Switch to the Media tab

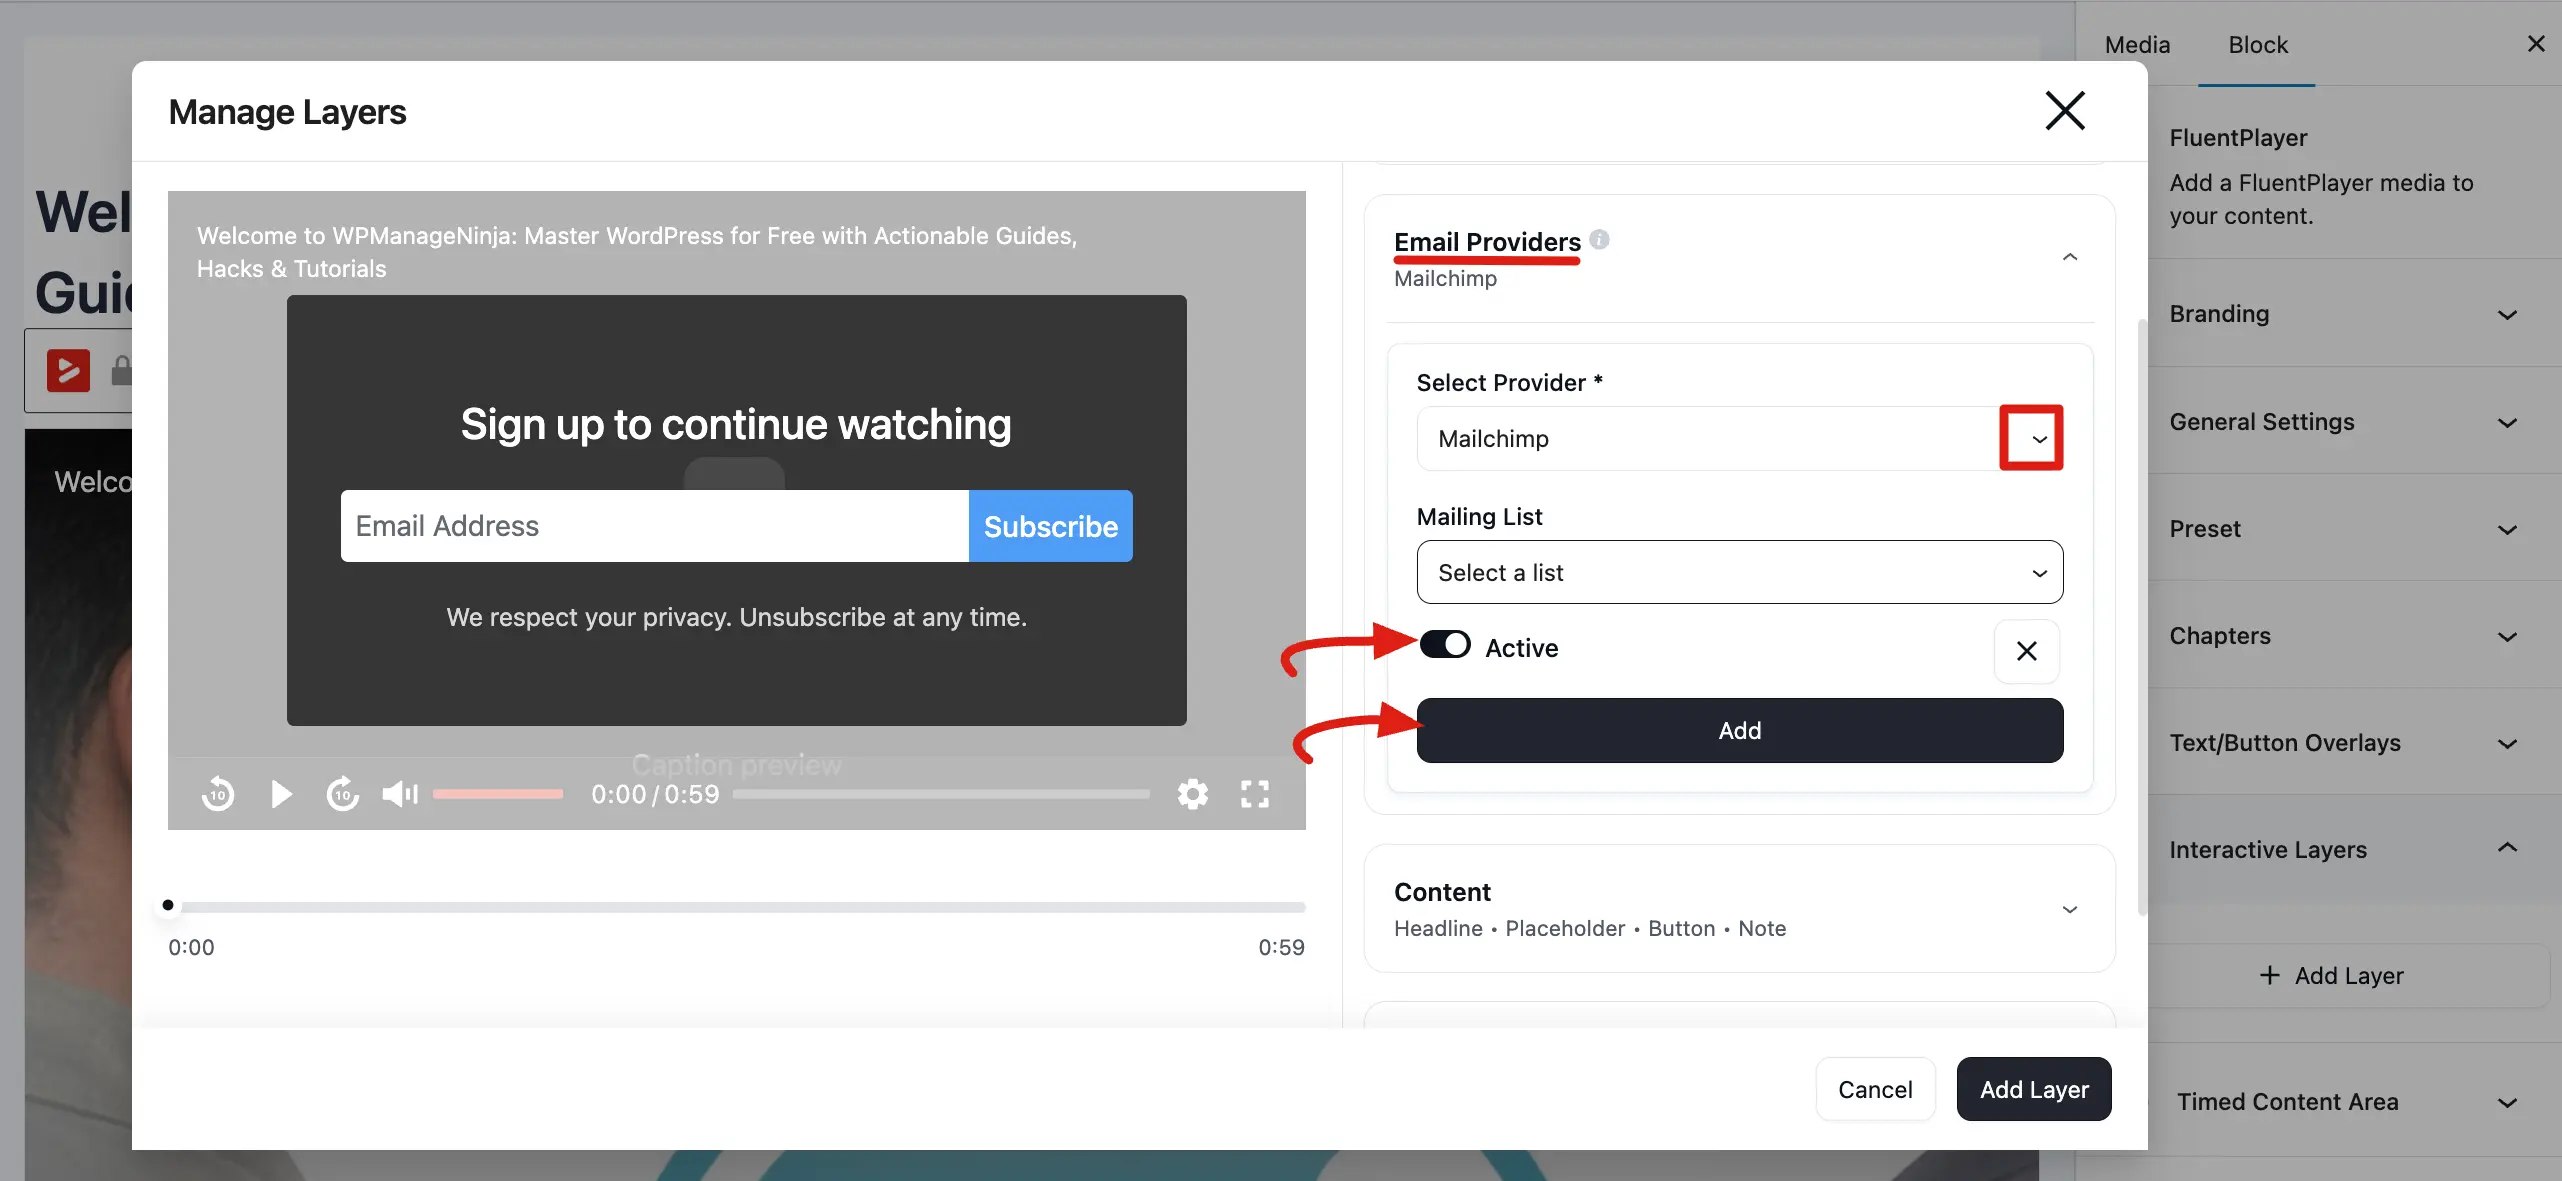(x=2137, y=44)
